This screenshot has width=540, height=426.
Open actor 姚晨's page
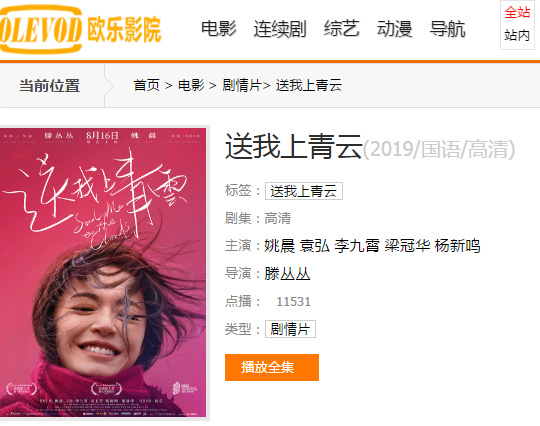tap(280, 246)
